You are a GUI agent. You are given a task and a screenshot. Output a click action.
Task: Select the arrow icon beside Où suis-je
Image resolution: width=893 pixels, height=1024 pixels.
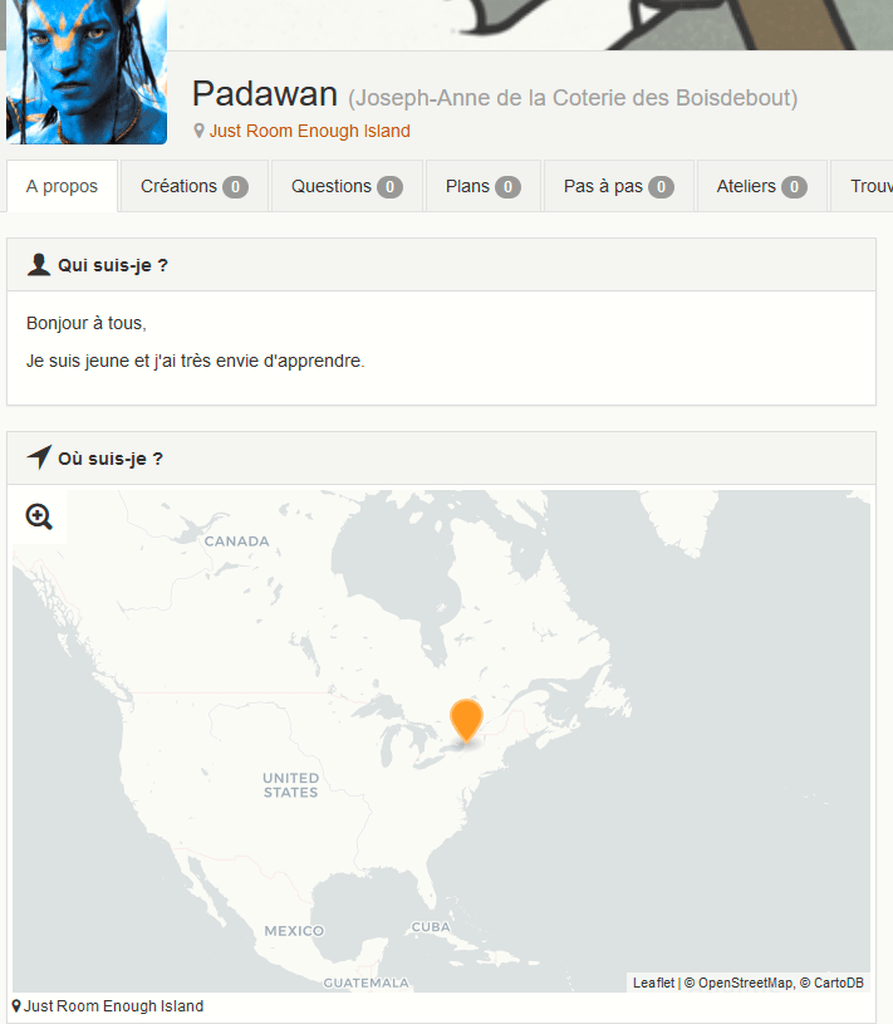(39, 458)
